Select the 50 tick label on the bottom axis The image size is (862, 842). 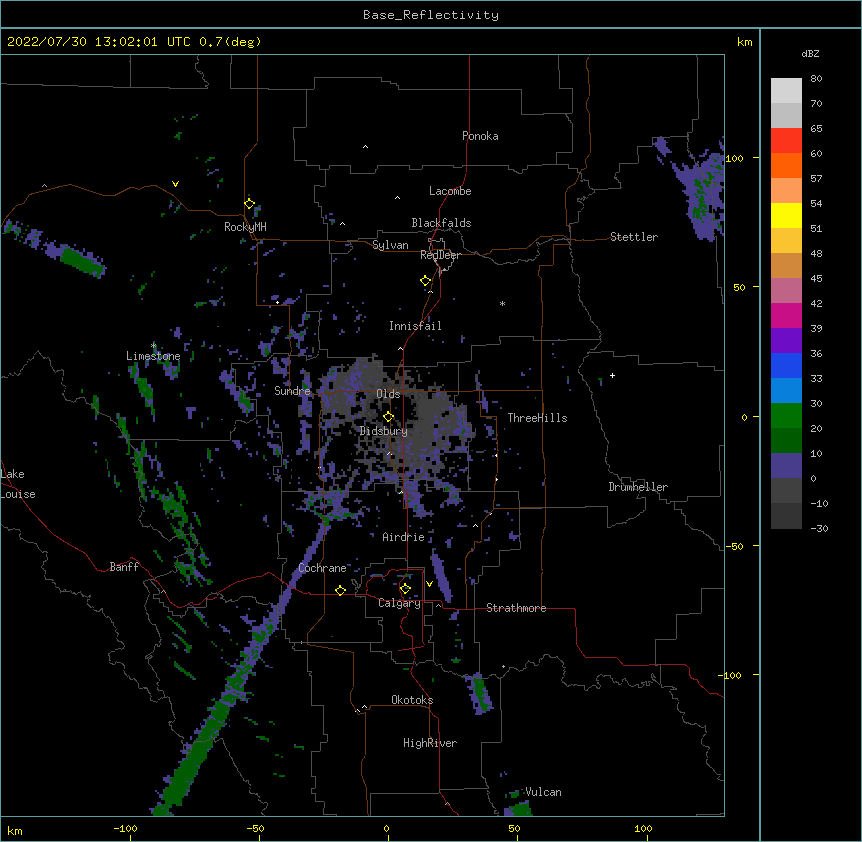click(x=514, y=828)
